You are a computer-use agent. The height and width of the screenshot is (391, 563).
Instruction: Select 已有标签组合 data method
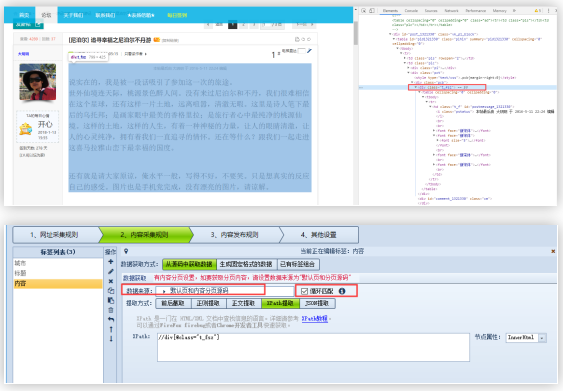[298, 264]
